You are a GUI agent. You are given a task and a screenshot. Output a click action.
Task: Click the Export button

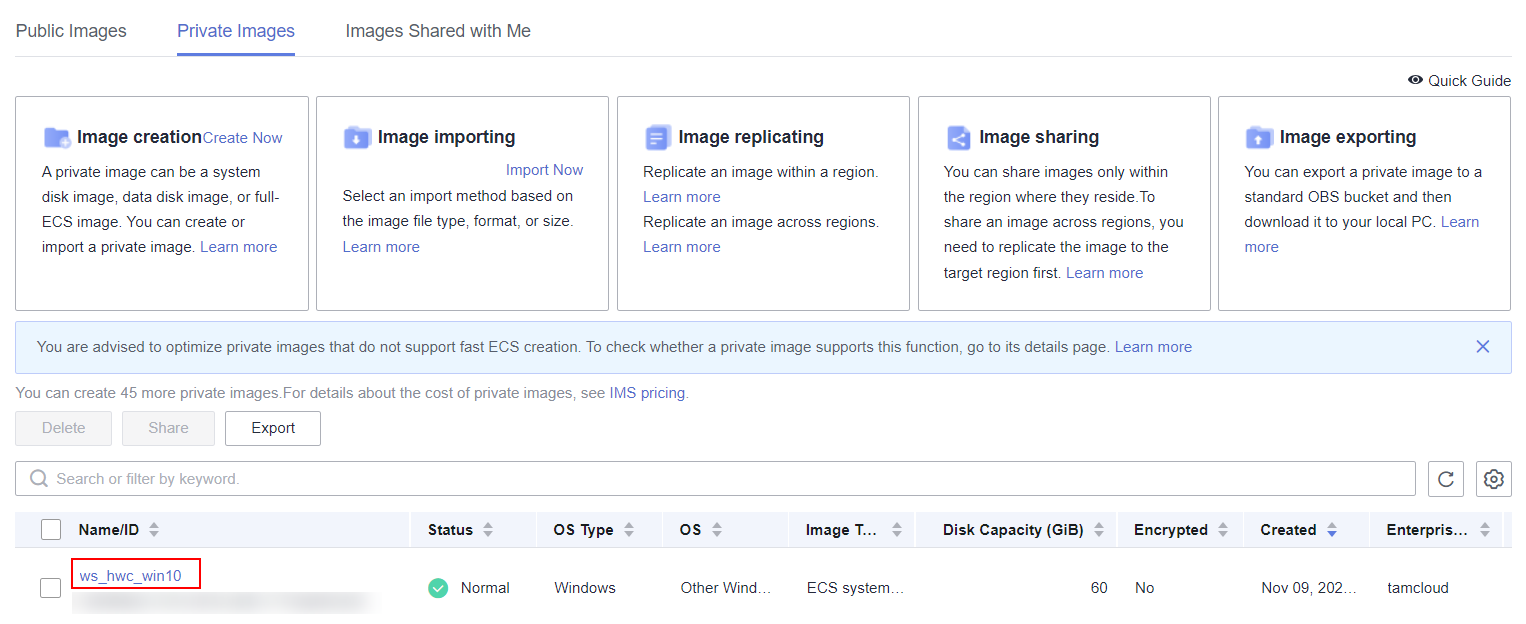coord(273,428)
